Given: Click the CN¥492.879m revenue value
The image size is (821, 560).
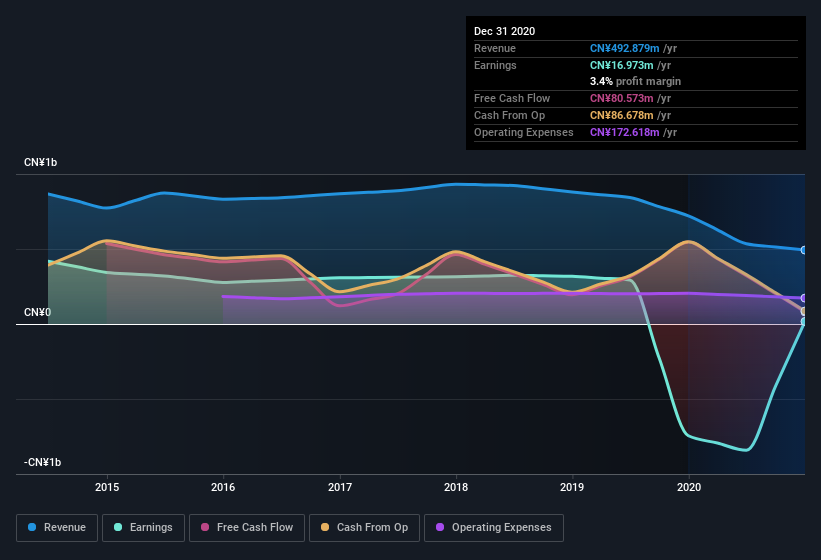Looking at the screenshot, I should 624,49.
